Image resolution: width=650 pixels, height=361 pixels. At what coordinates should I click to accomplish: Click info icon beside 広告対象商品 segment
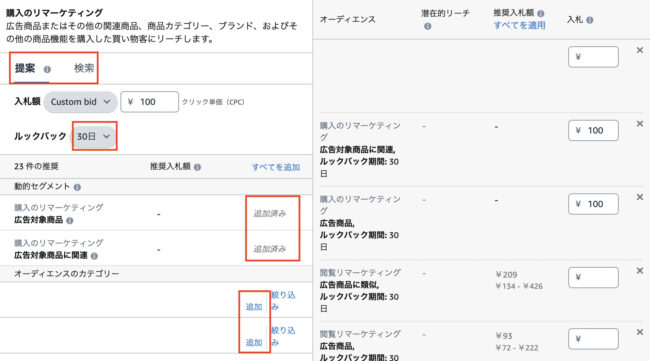[70, 220]
